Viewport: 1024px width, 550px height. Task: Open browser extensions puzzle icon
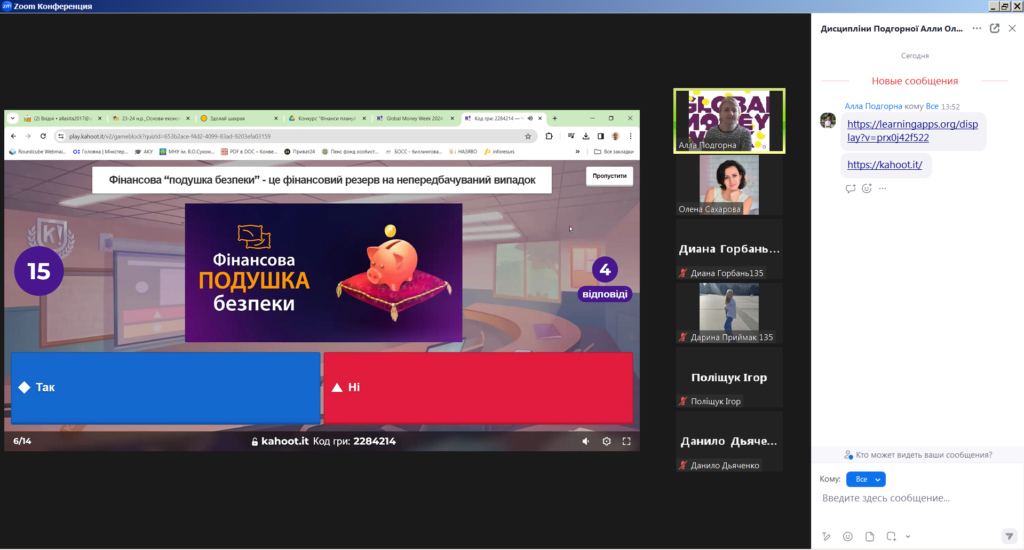(549, 136)
